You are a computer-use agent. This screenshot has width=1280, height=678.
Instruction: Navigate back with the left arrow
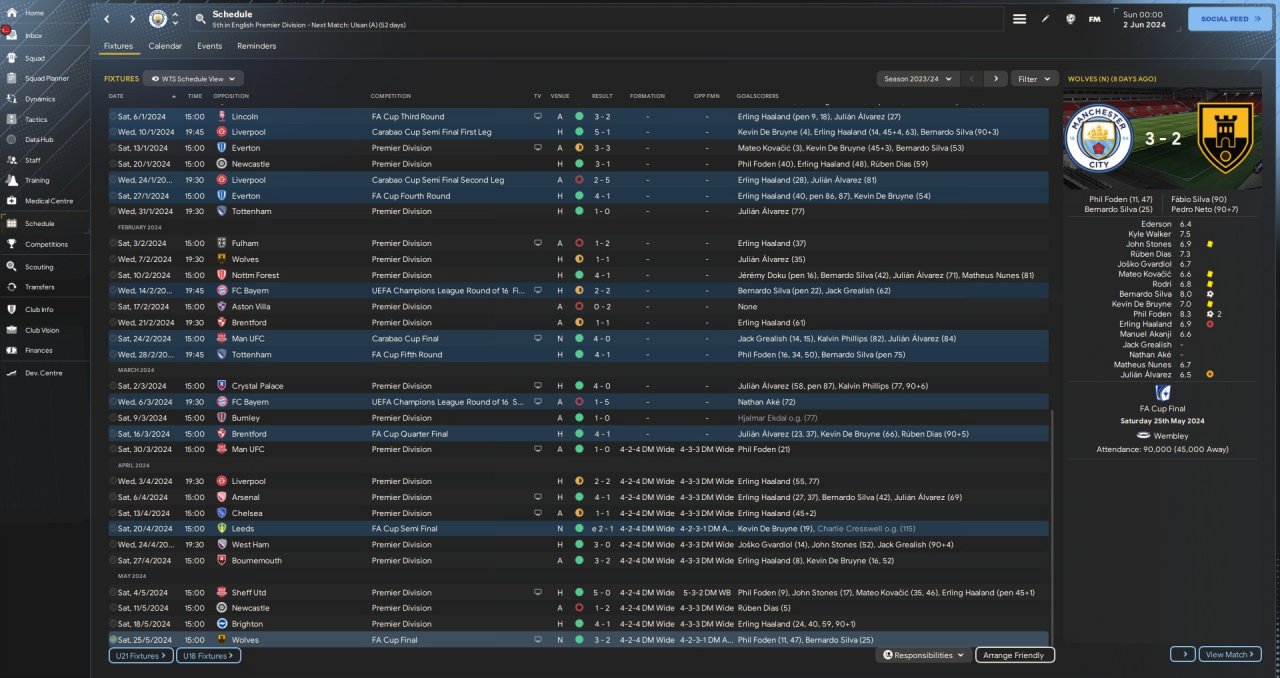point(107,19)
